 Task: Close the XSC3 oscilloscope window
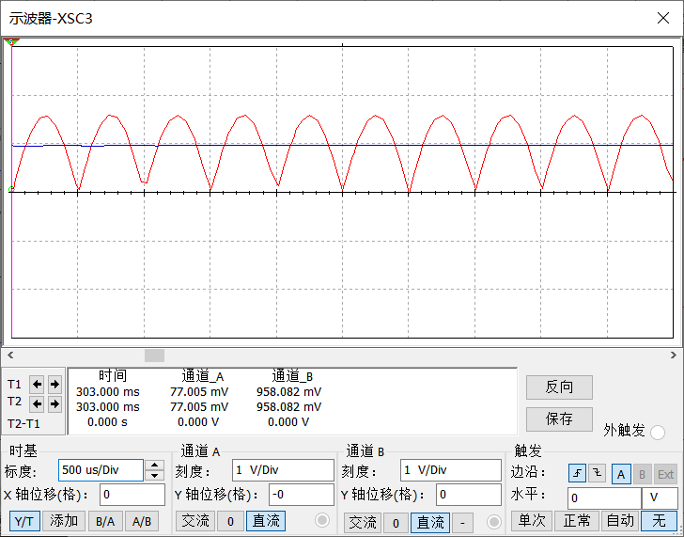pos(663,18)
